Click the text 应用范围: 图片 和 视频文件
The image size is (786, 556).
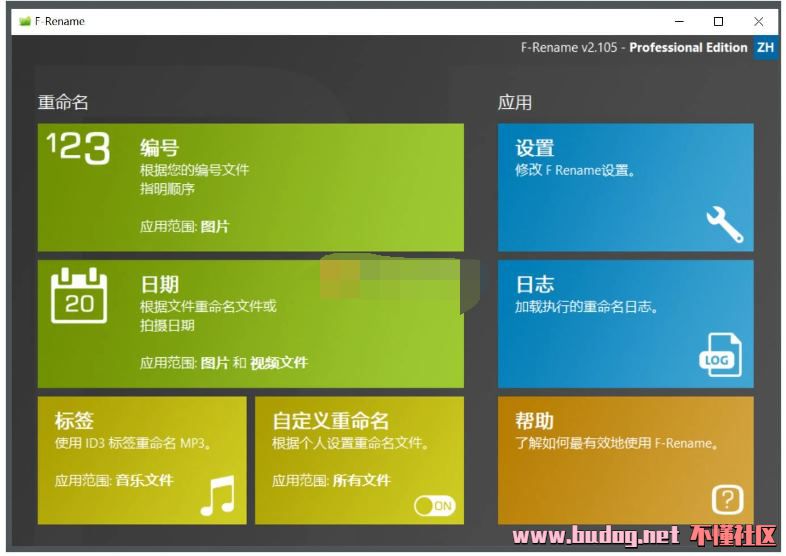pyautogui.click(x=224, y=362)
